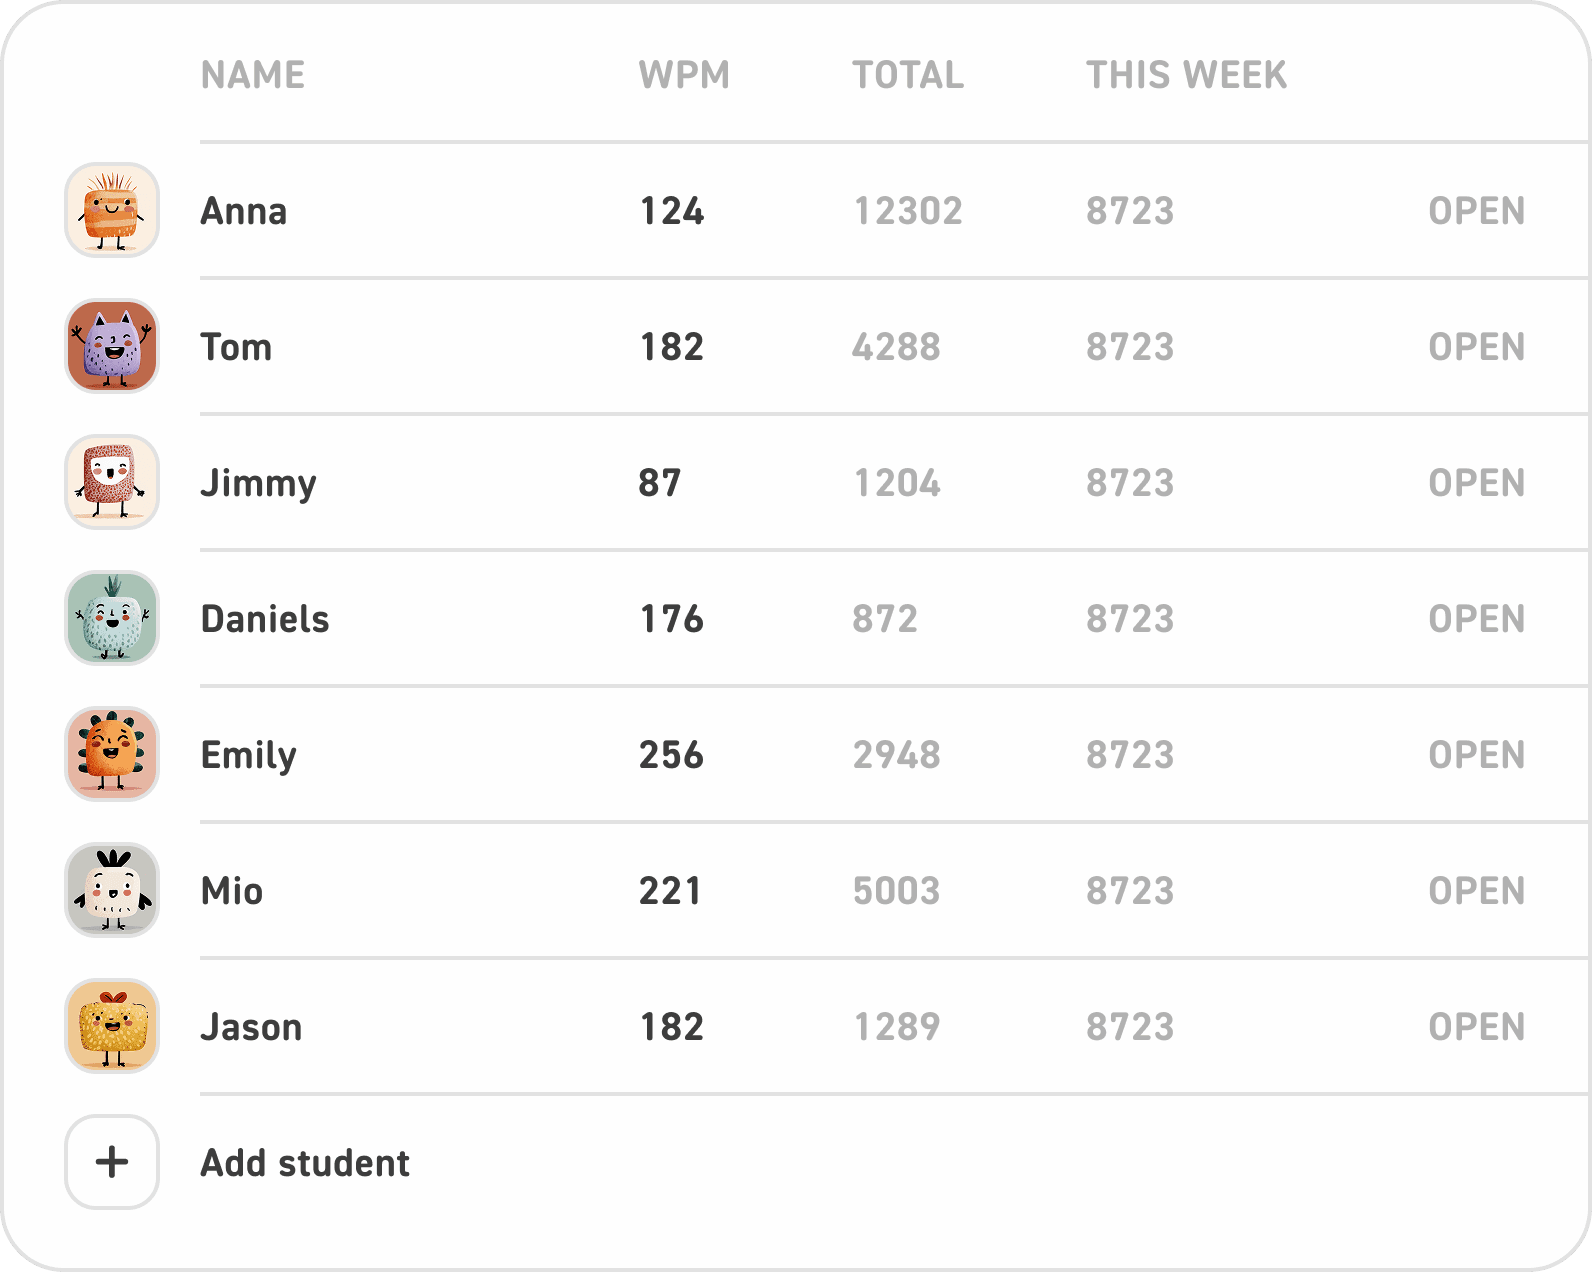
Task: Open Tom's student record
Action: pos(1476,347)
